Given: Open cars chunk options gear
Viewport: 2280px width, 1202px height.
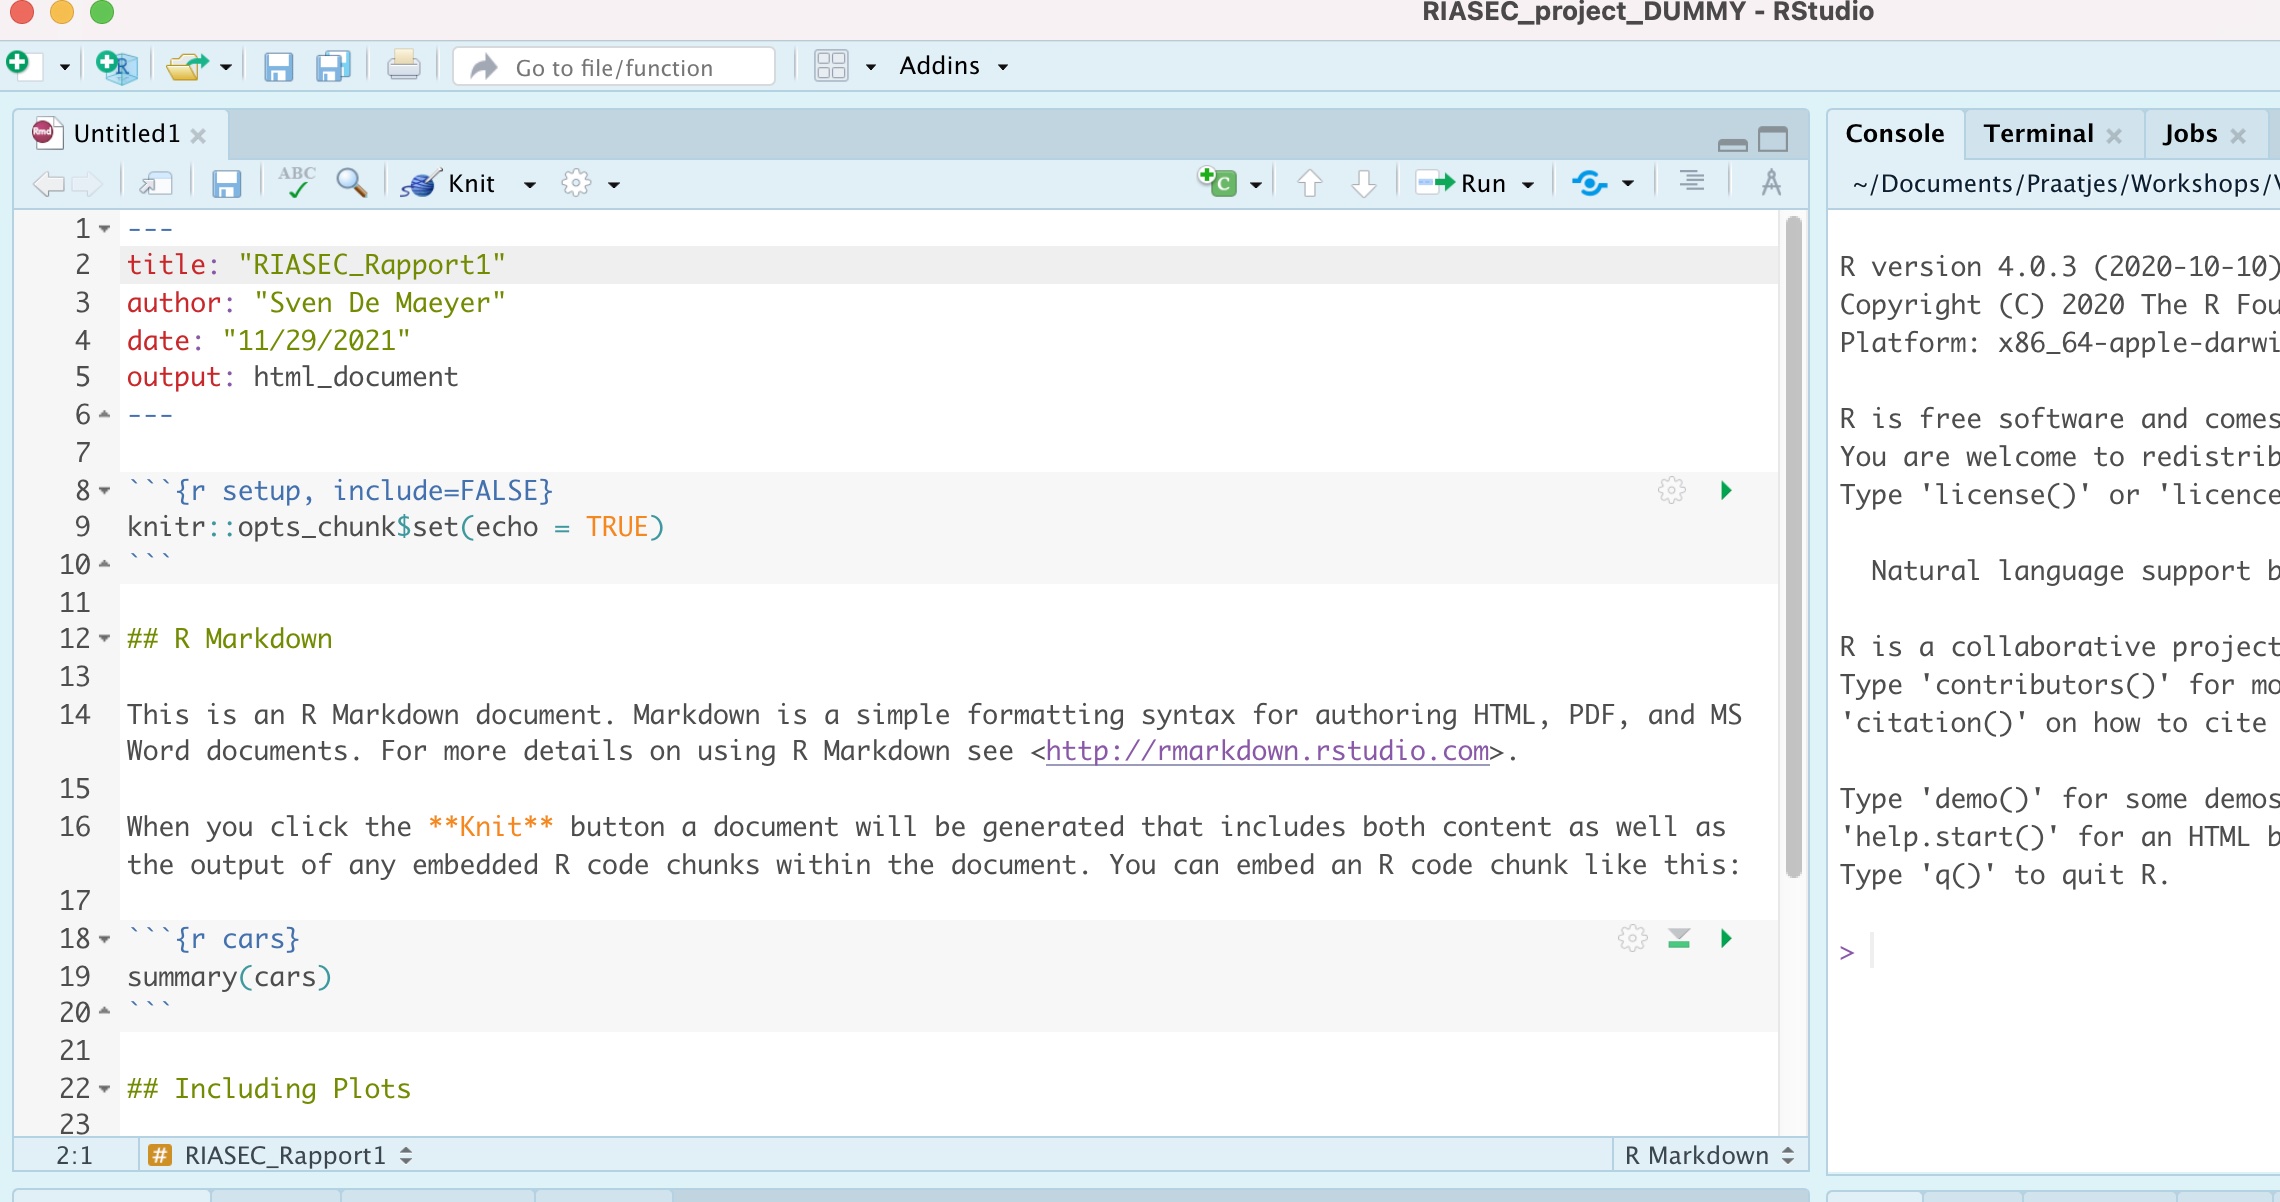Looking at the screenshot, I should (1632, 938).
